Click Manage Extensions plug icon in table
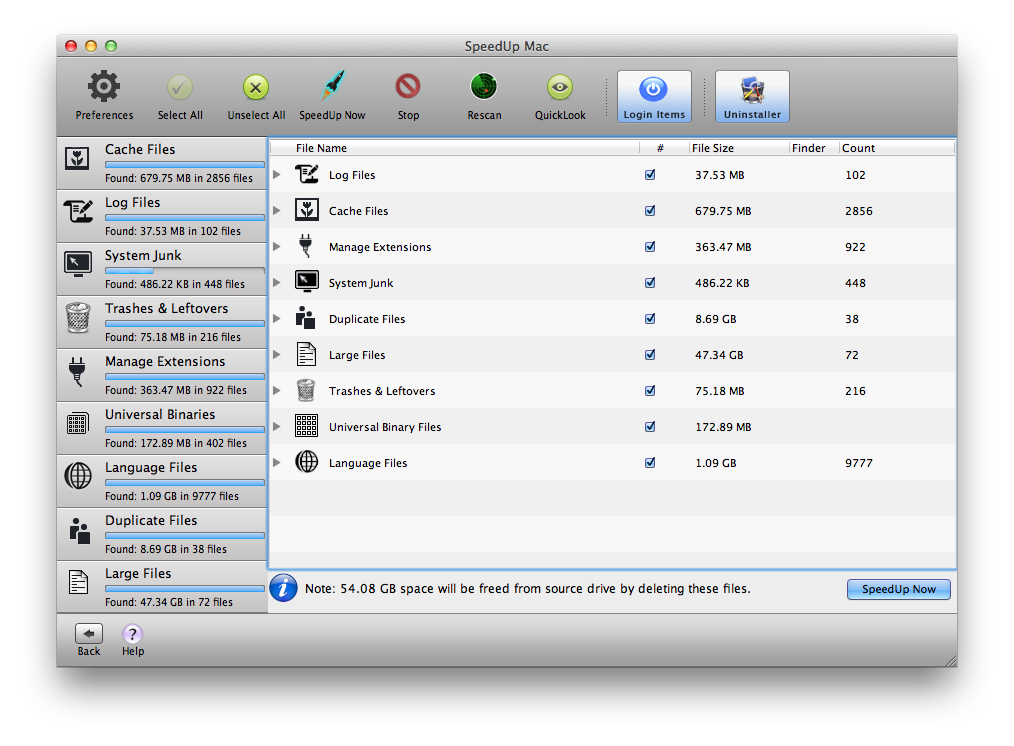 point(306,246)
